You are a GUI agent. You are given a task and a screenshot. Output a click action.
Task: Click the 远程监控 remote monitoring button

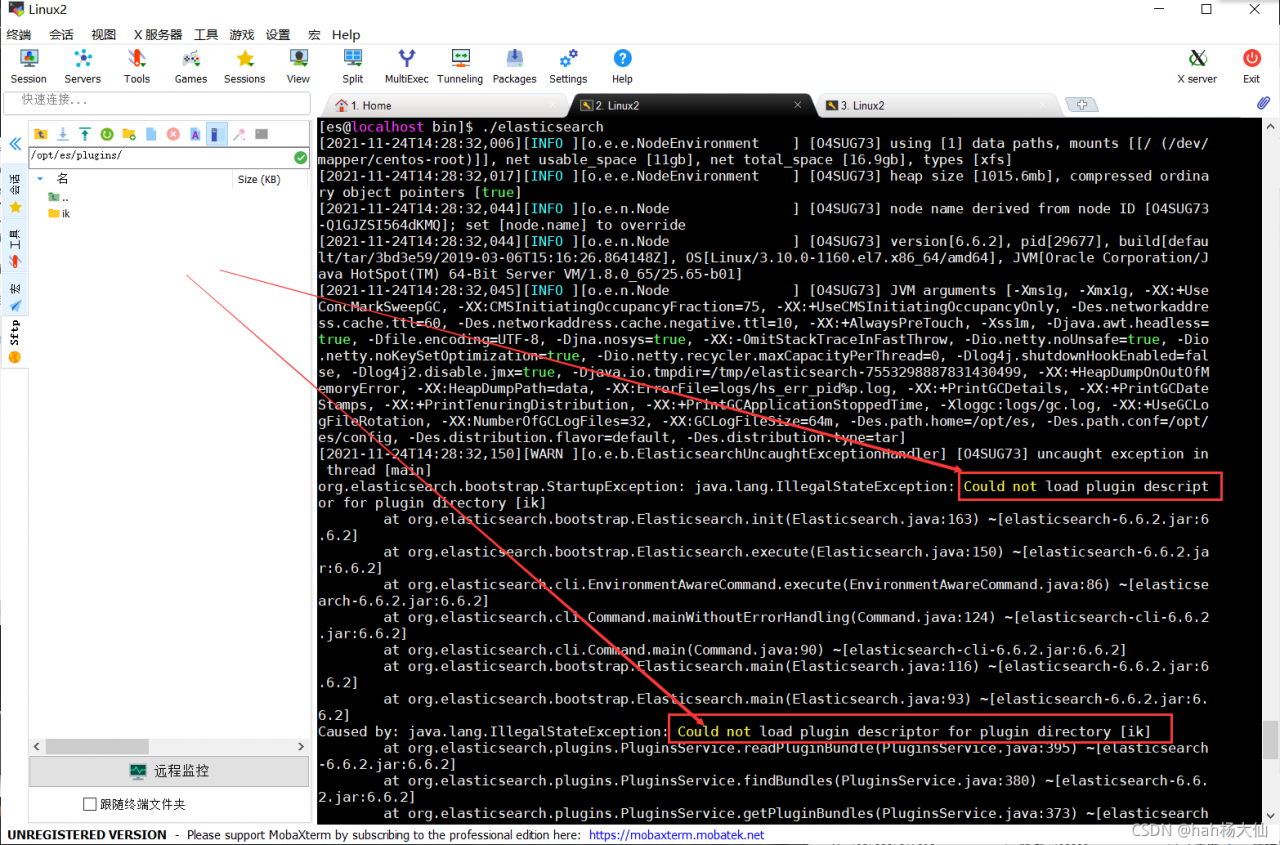click(169, 771)
